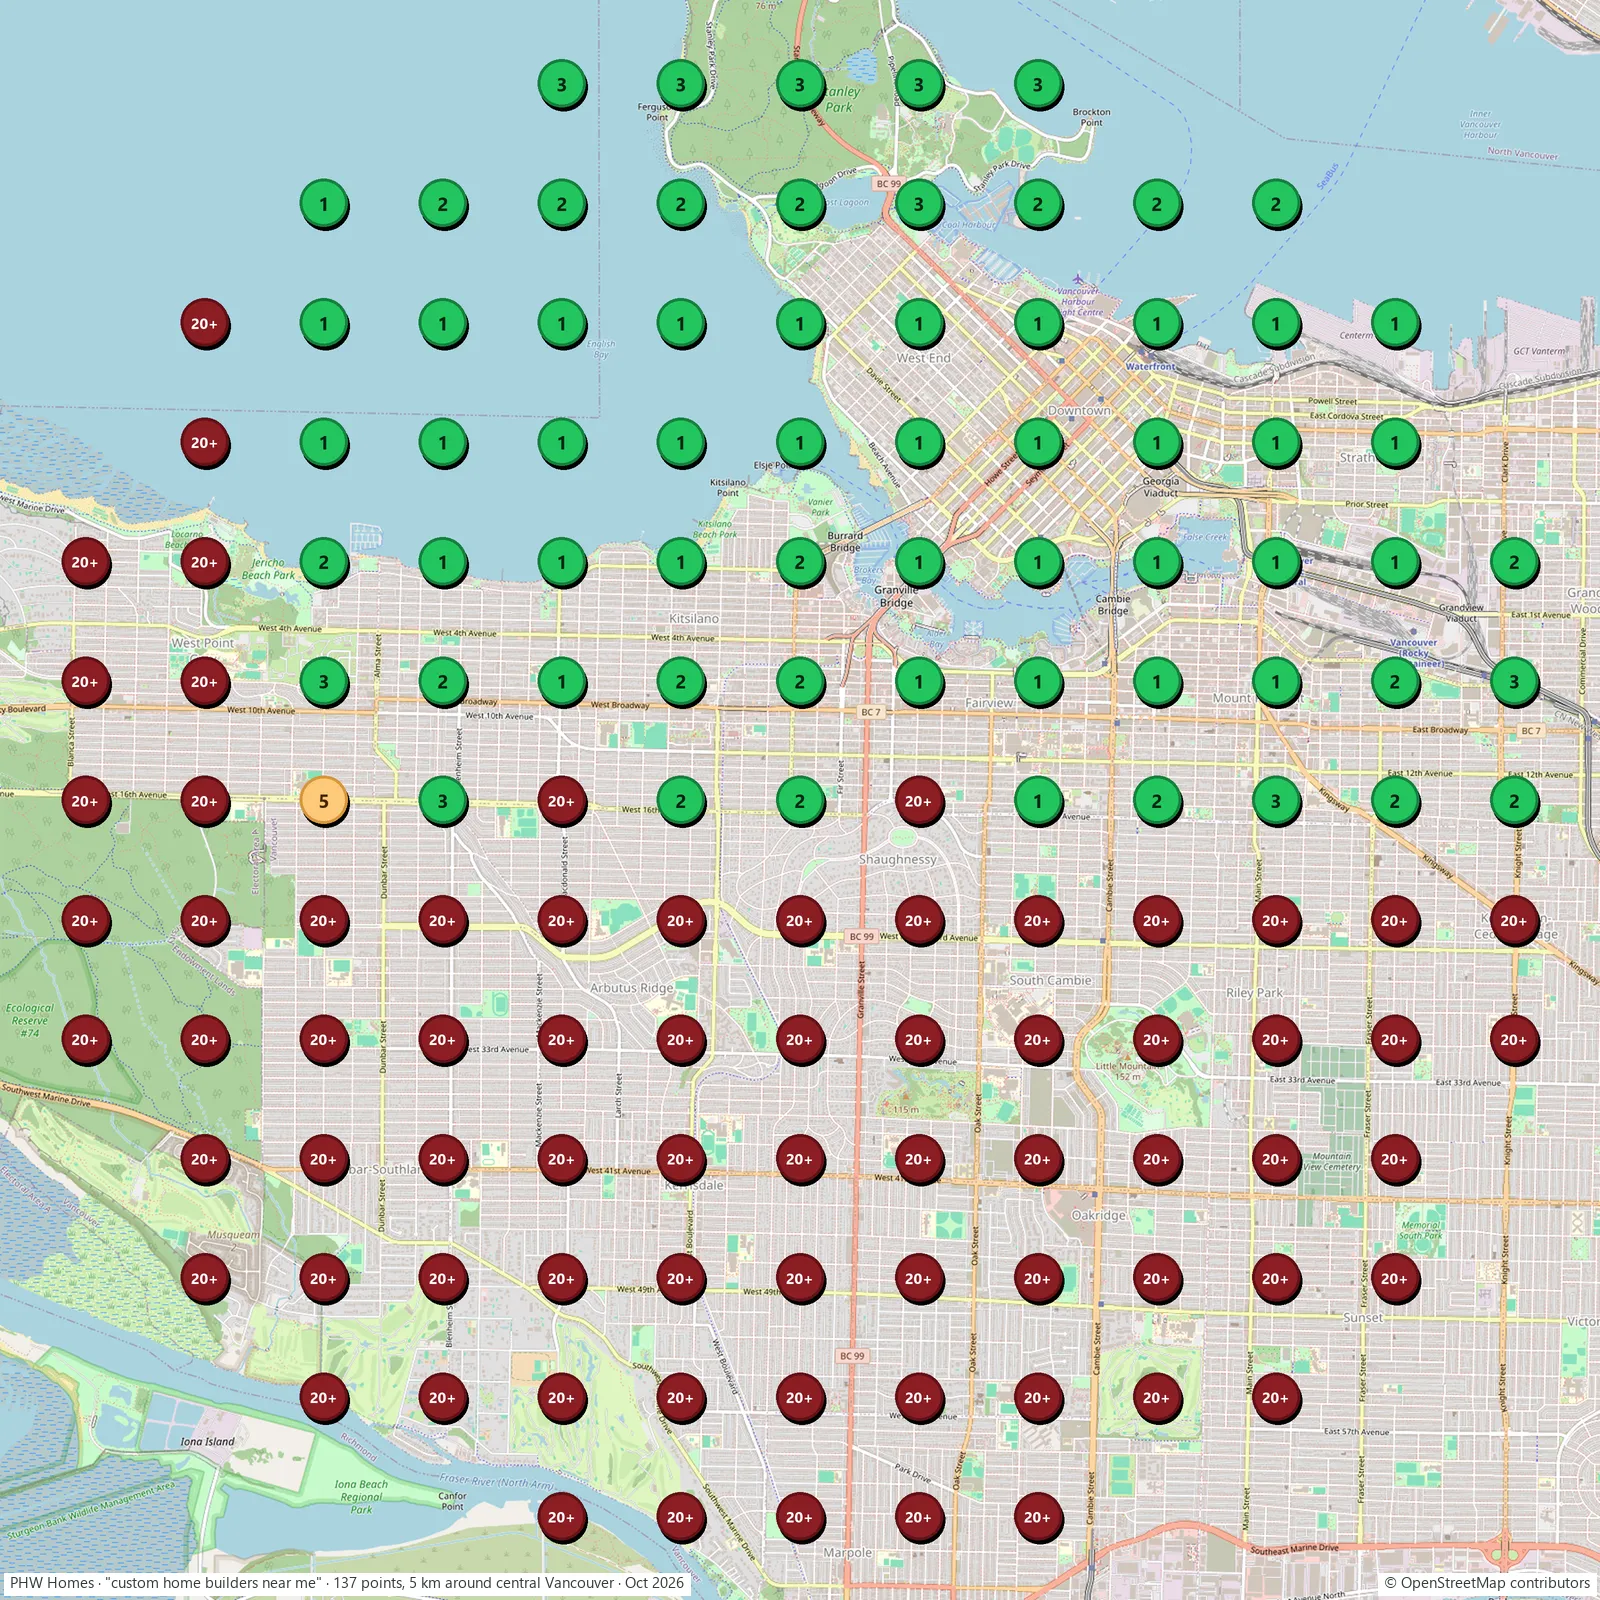Screen dimensions: 1600x1600
Task: Click the 20+ marker above South Cambie label
Action: coord(1038,921)
